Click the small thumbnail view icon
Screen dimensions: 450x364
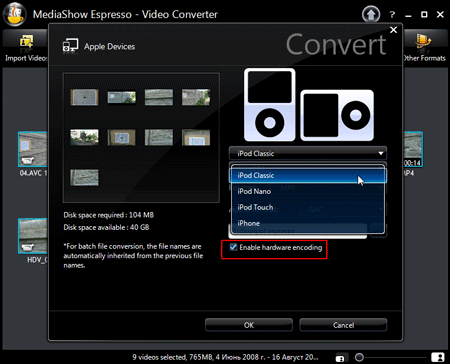click(x=340, y=358)
